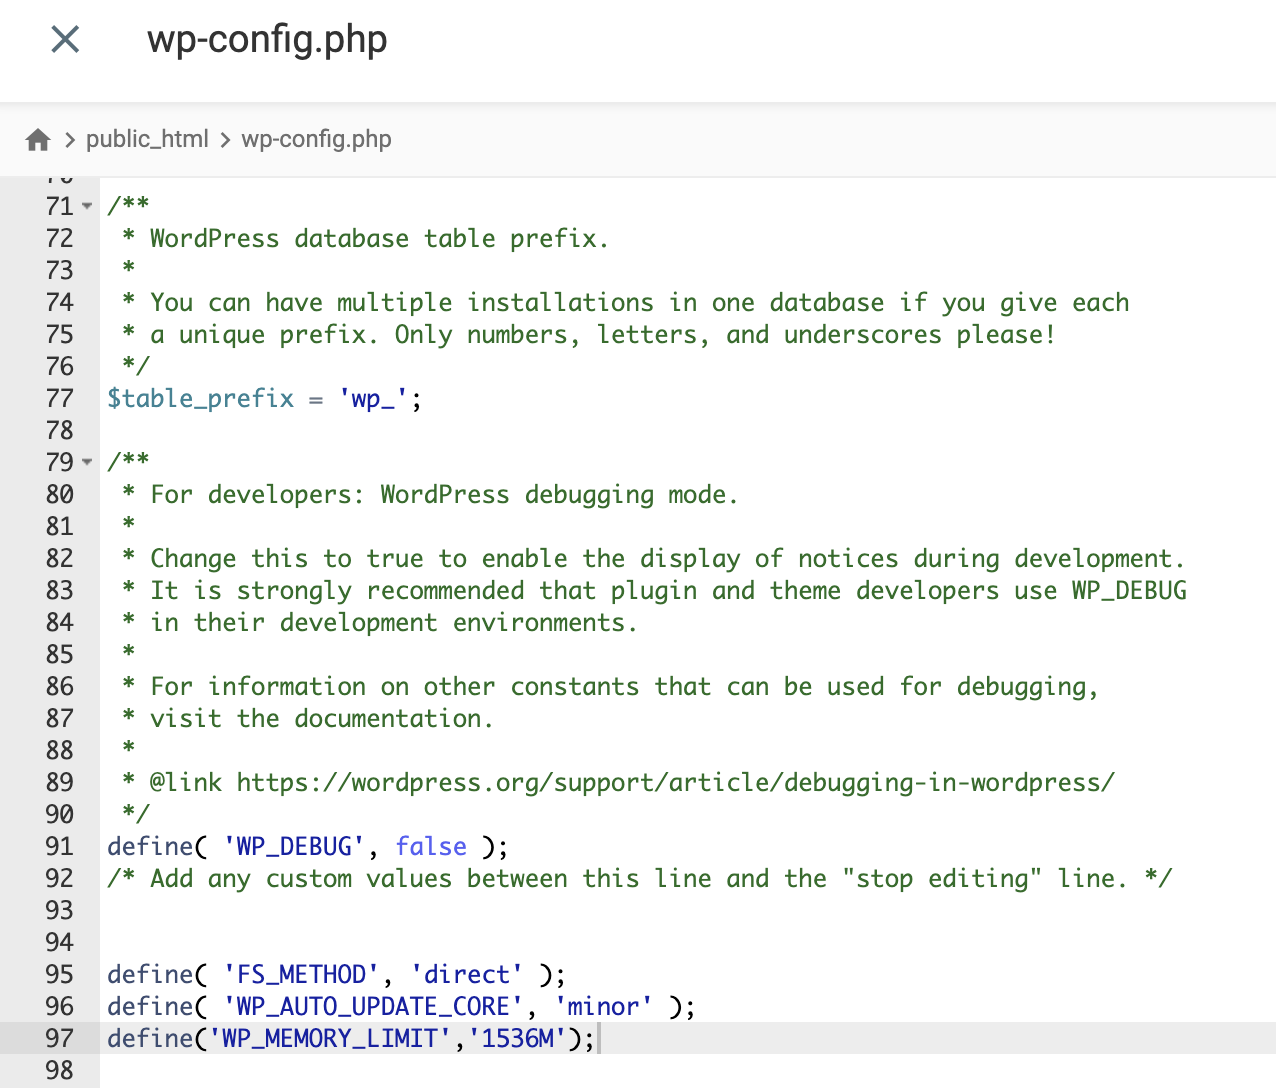1276x1088 pixels.
Task: Click the false value in the WP_DEBUG define
Action: [430, 846]
